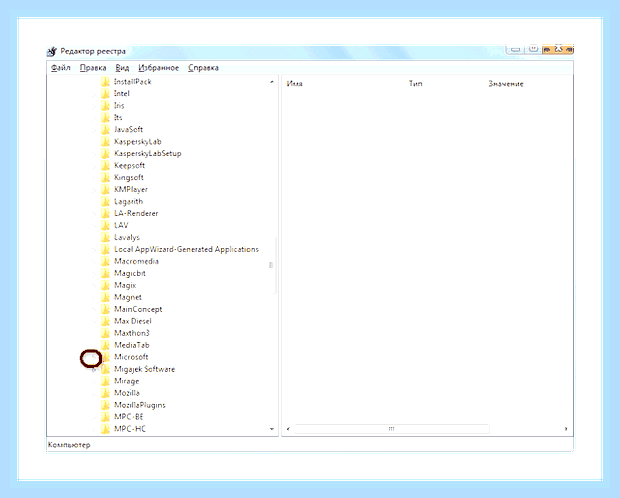Click the Имя column header

point(295,83)
